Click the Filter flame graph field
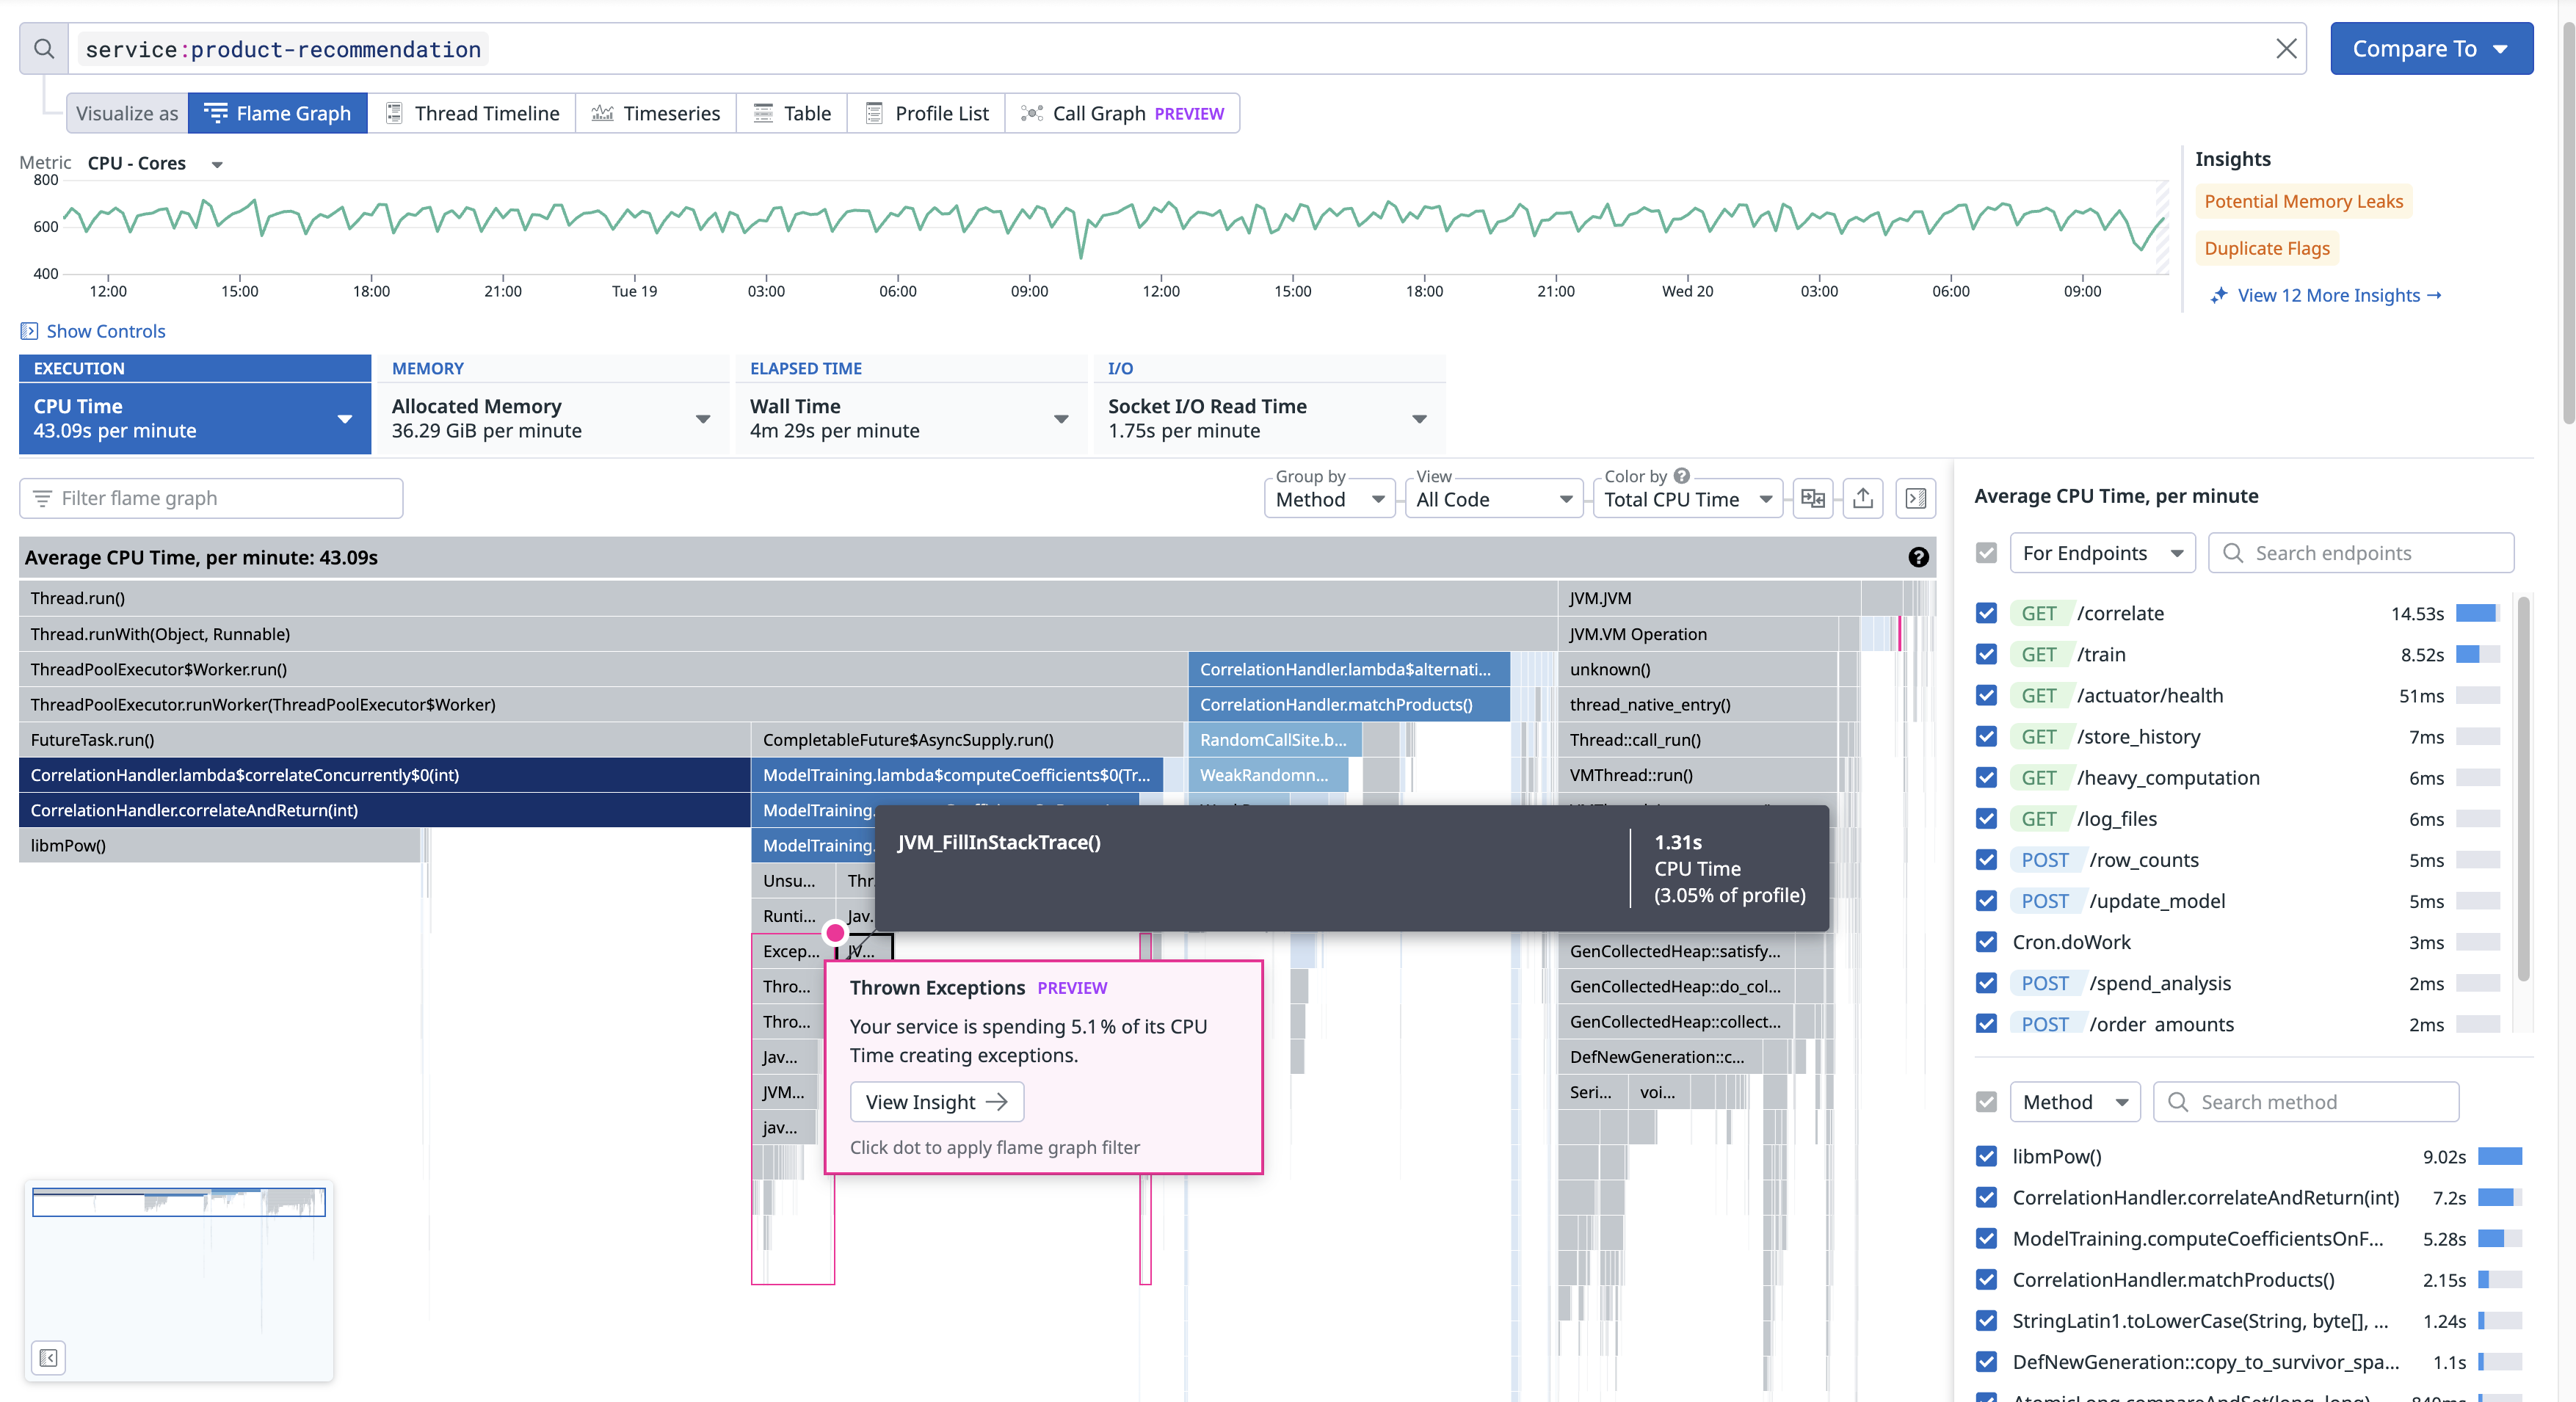Viewport: 2576px width, 1402px height. point(211,498)
